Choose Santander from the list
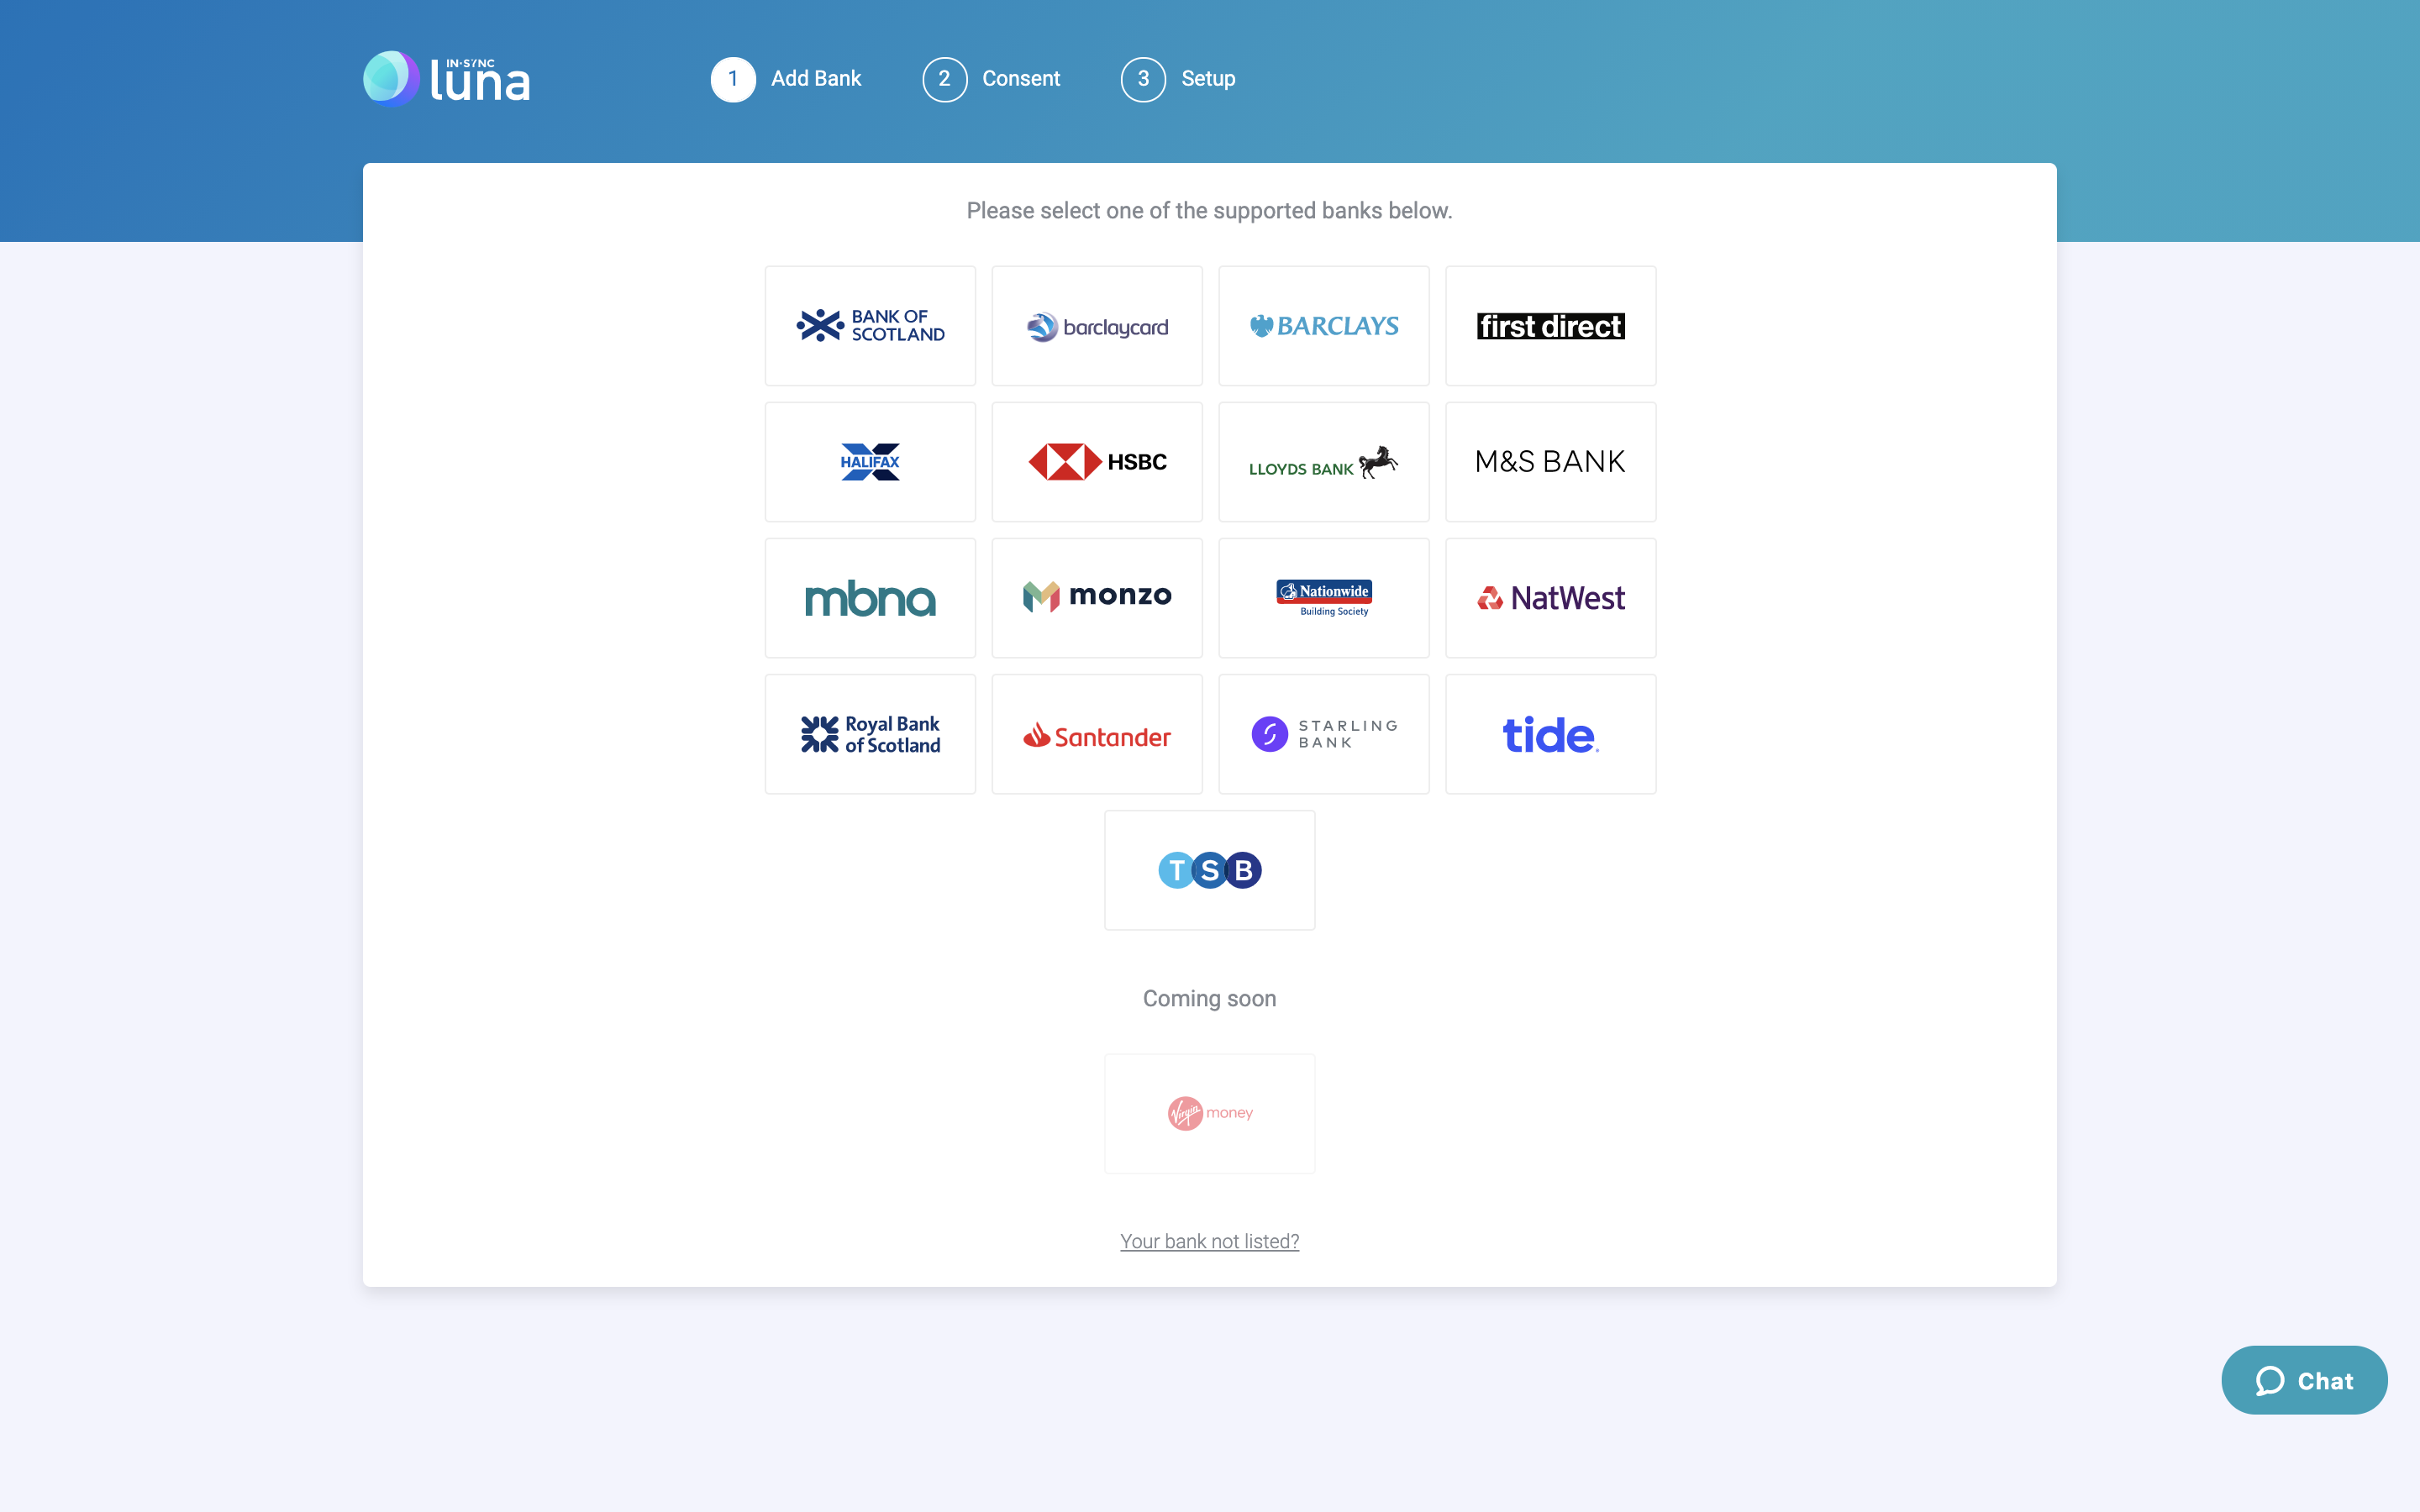This screenshot has height=1512, width=2420. click(x=1097, y=733)
